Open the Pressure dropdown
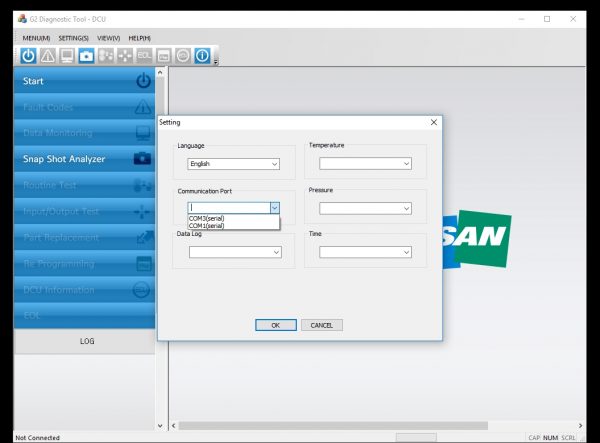The image size is (600, 443). click(365, 208)
